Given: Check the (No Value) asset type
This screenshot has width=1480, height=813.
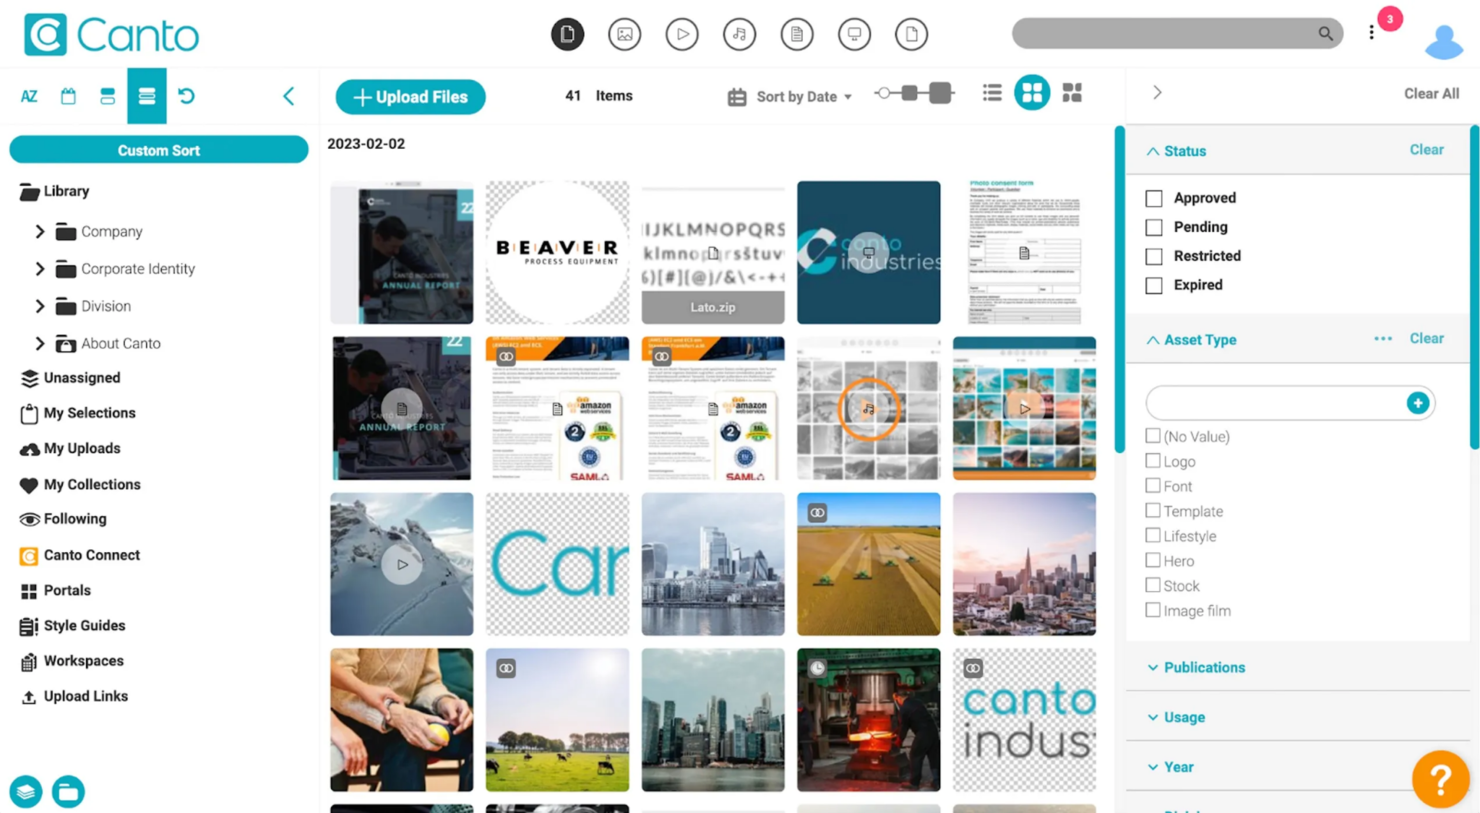Looking at the screenshot, I should [x=1153, y=436].
